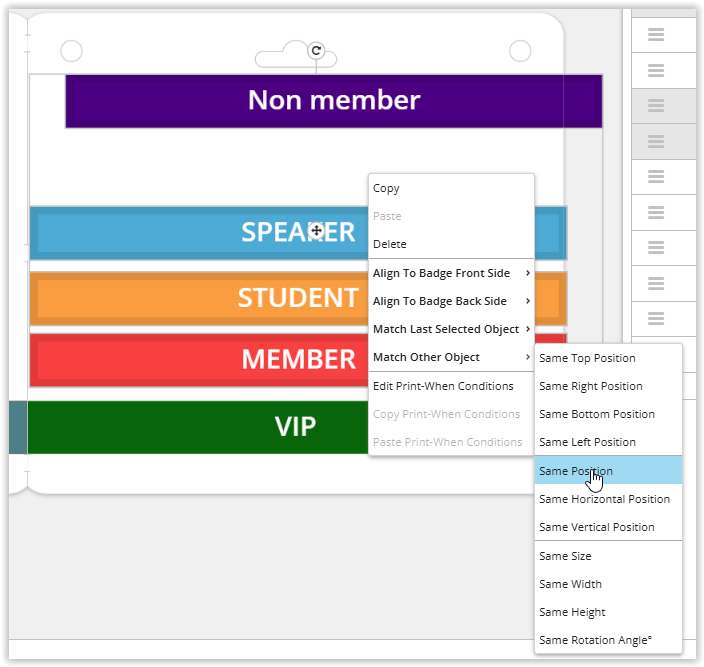
Task: Select the green VIP banner
Action: tap(200, 427)
